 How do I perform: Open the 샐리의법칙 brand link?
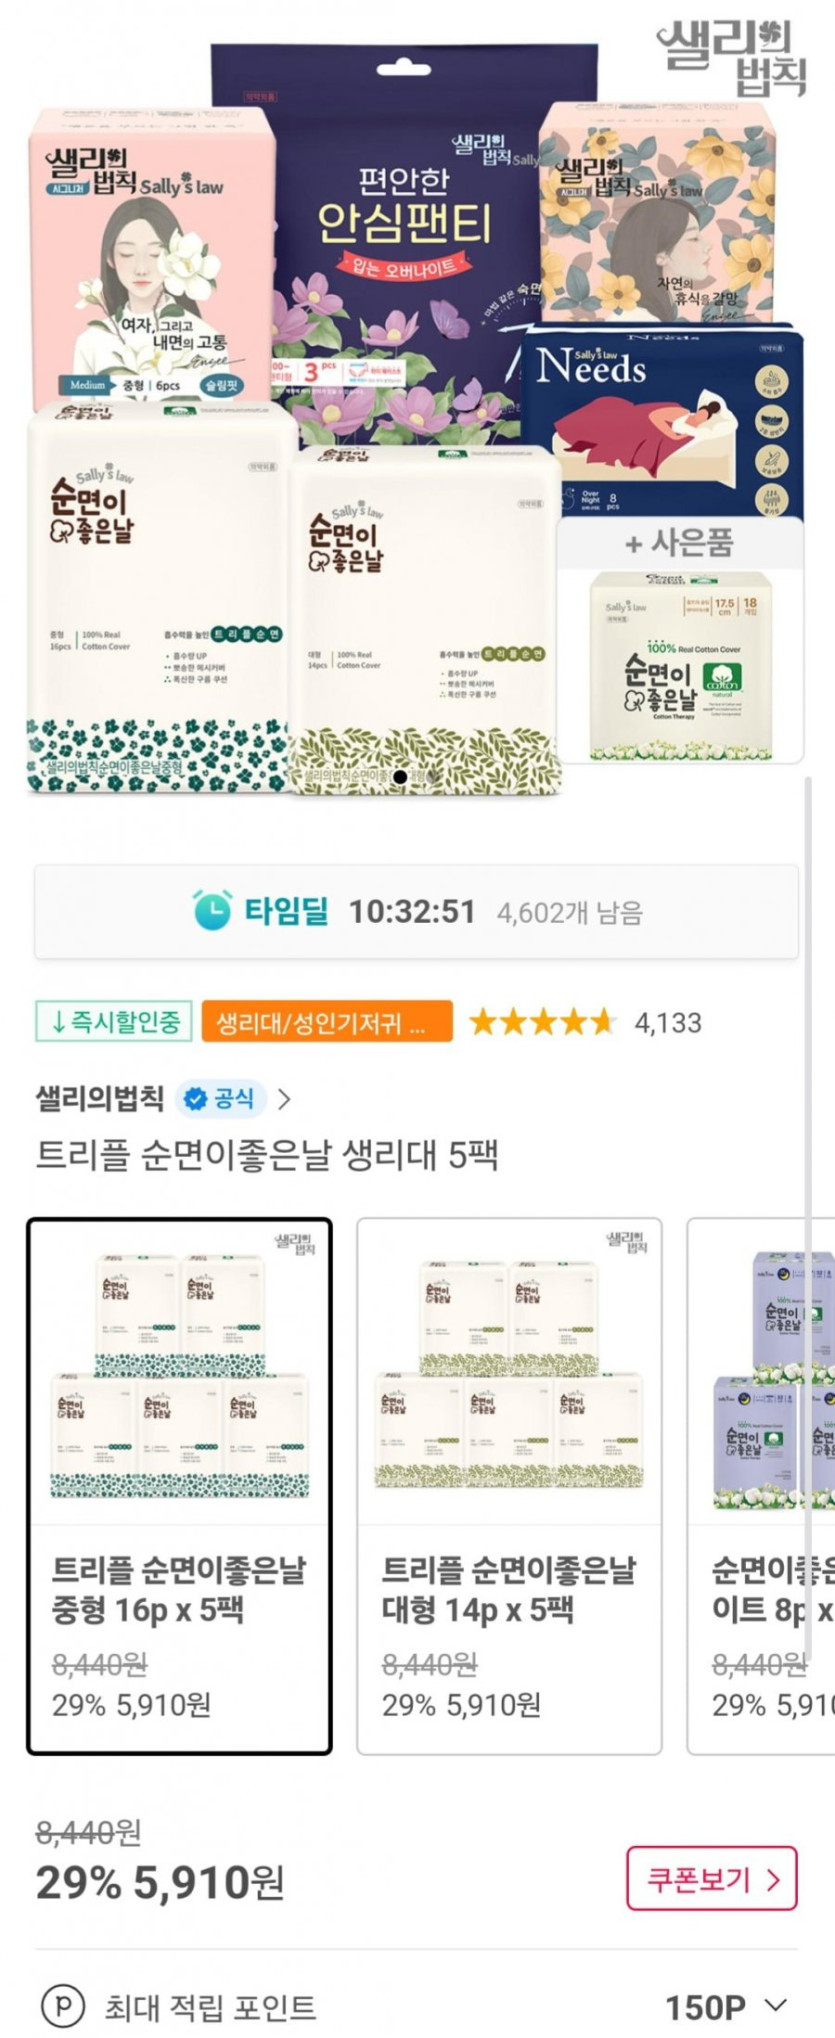point(100,1099)
